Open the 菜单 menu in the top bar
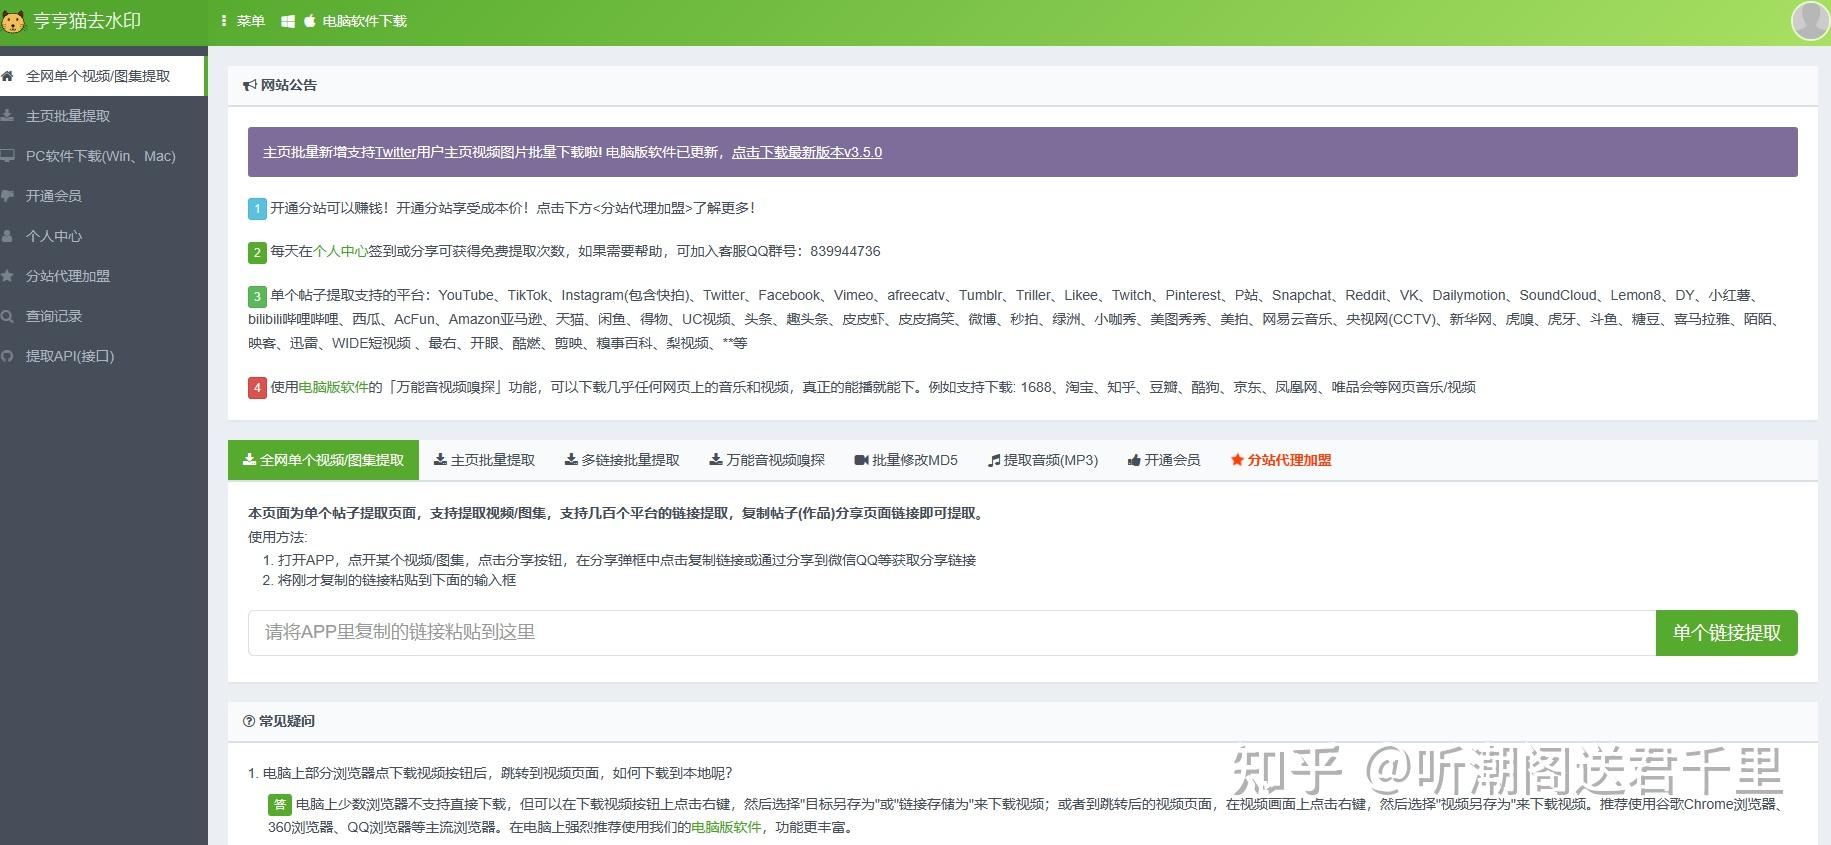Viewport: 1831px width, 845px height. 243,21
